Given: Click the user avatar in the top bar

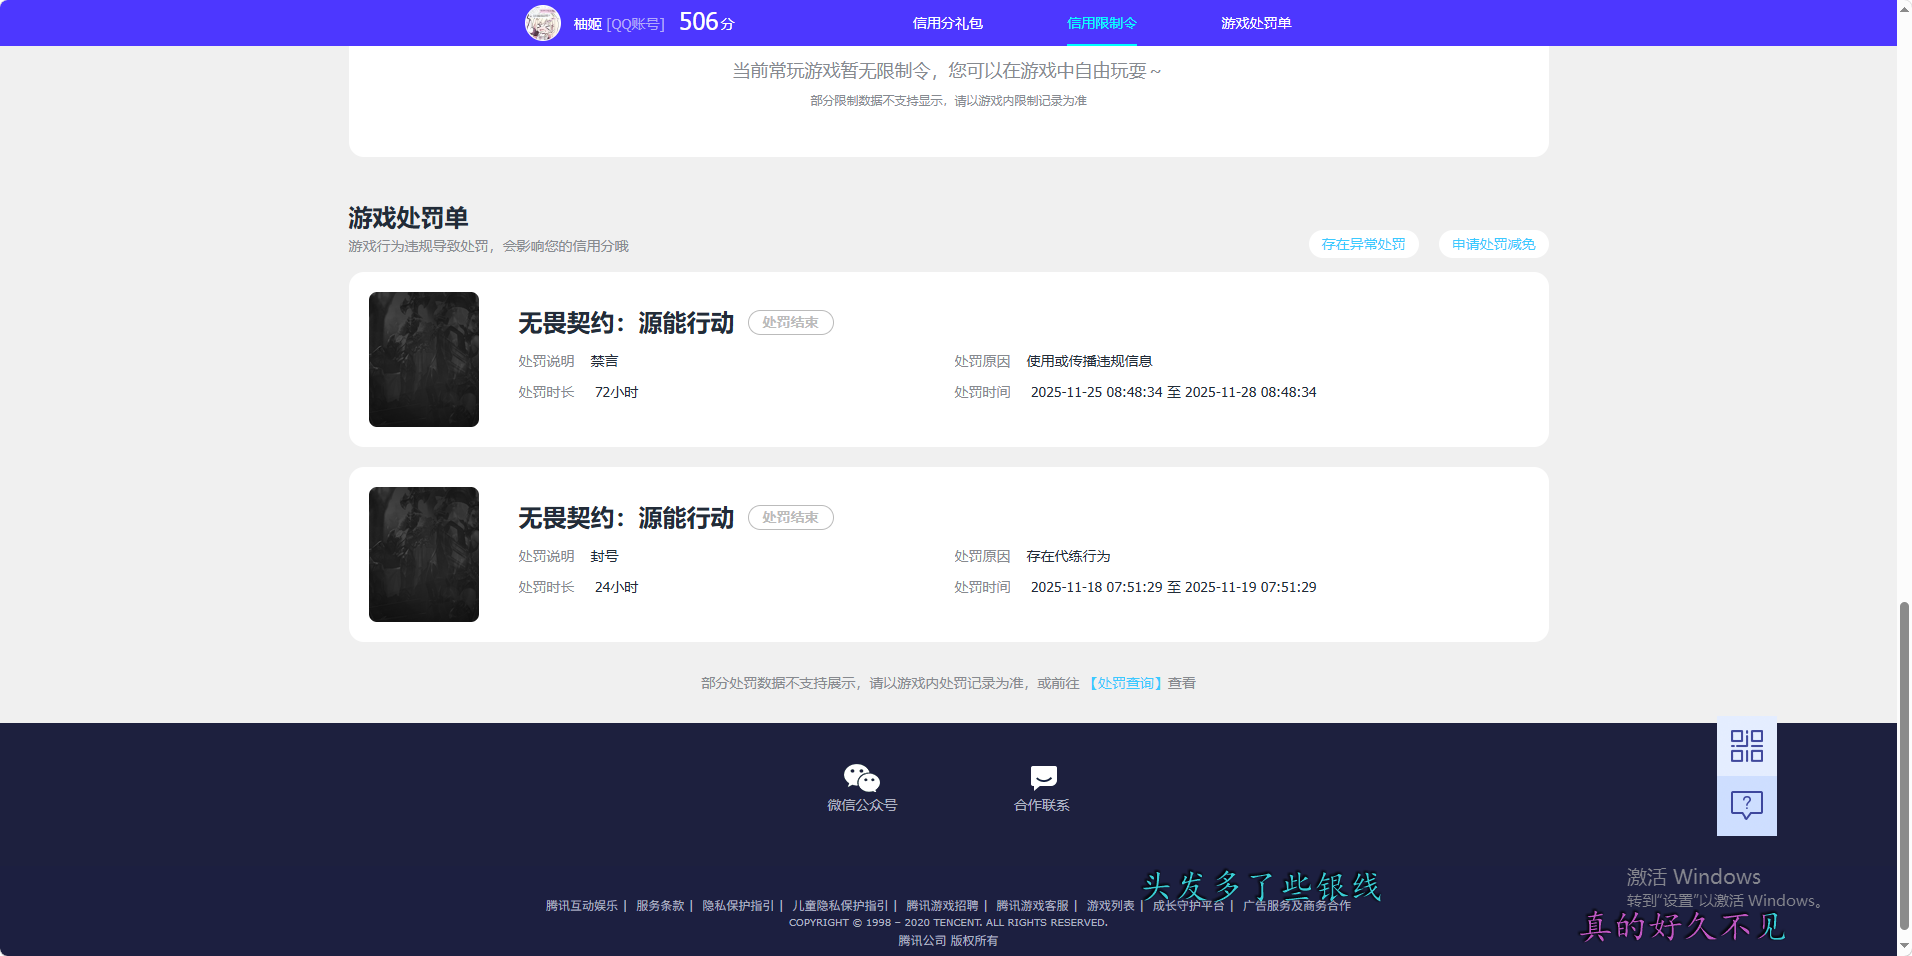Looking at the screenshot, I should 543,22.
